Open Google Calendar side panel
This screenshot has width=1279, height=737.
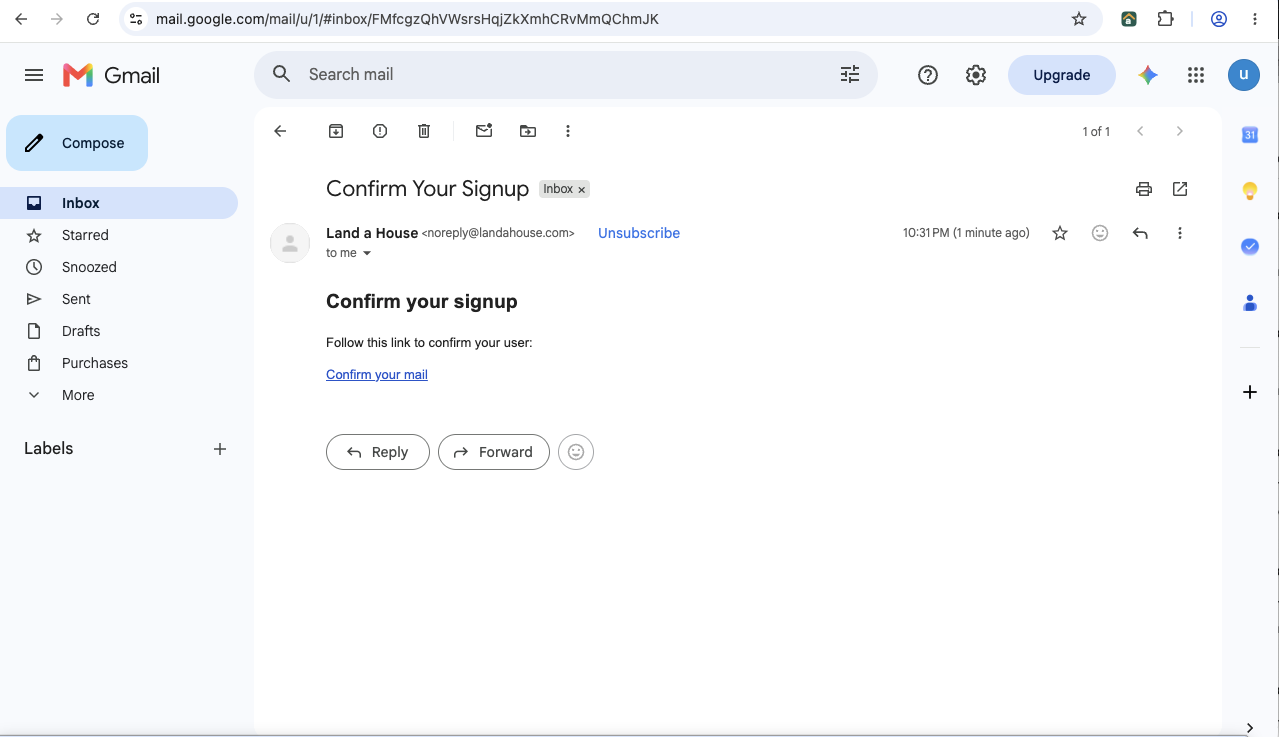1250,135
